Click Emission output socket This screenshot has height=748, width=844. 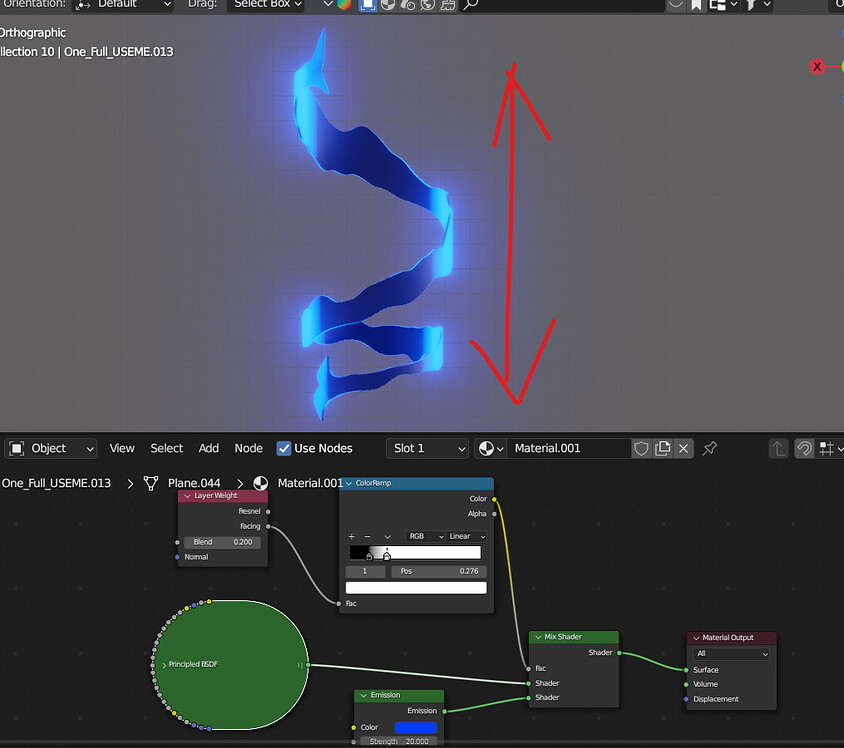[444, 711]
